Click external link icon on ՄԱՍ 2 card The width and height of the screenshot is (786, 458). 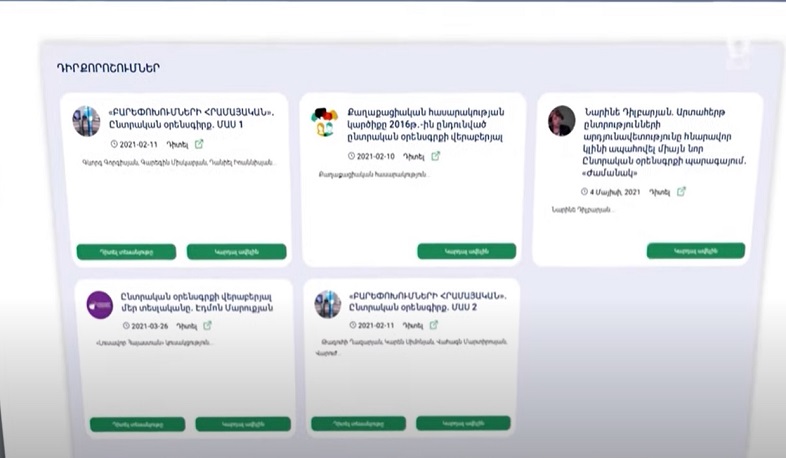(x=437, y=326)
